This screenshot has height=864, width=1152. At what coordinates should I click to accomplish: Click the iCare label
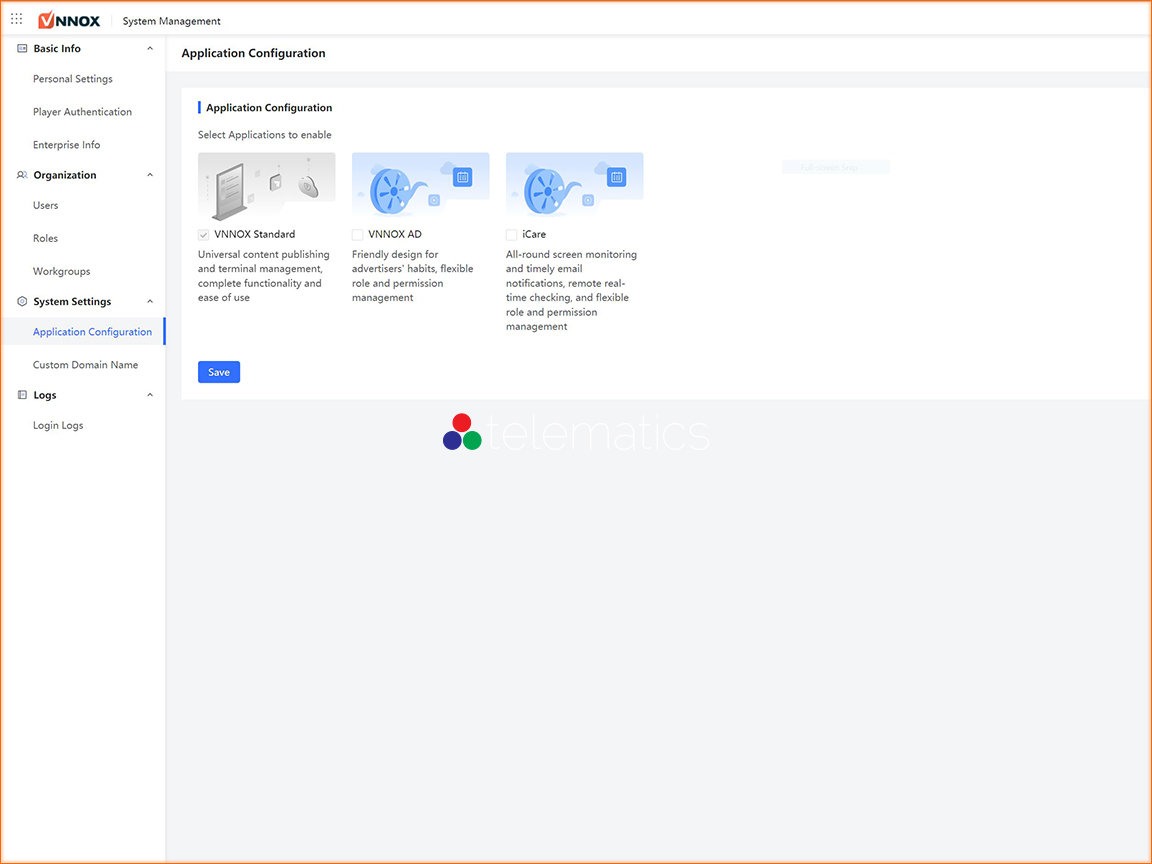coord(534,234)
